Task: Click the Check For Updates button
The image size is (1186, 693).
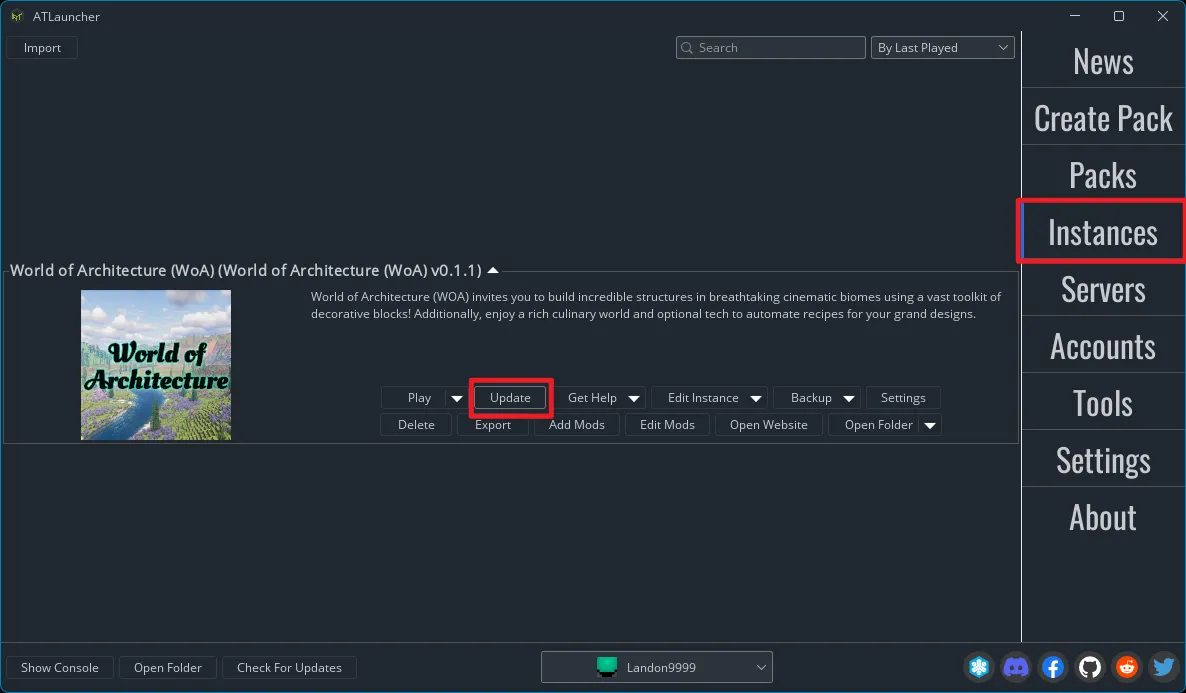Action: click(289, 667)
